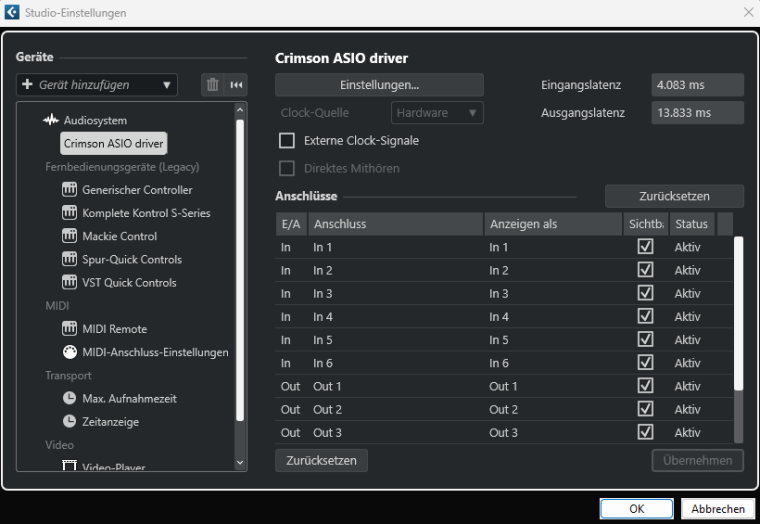
Task: Select Max. Aufnahmezeit clock icon
Action: click(x=70, y=398)
